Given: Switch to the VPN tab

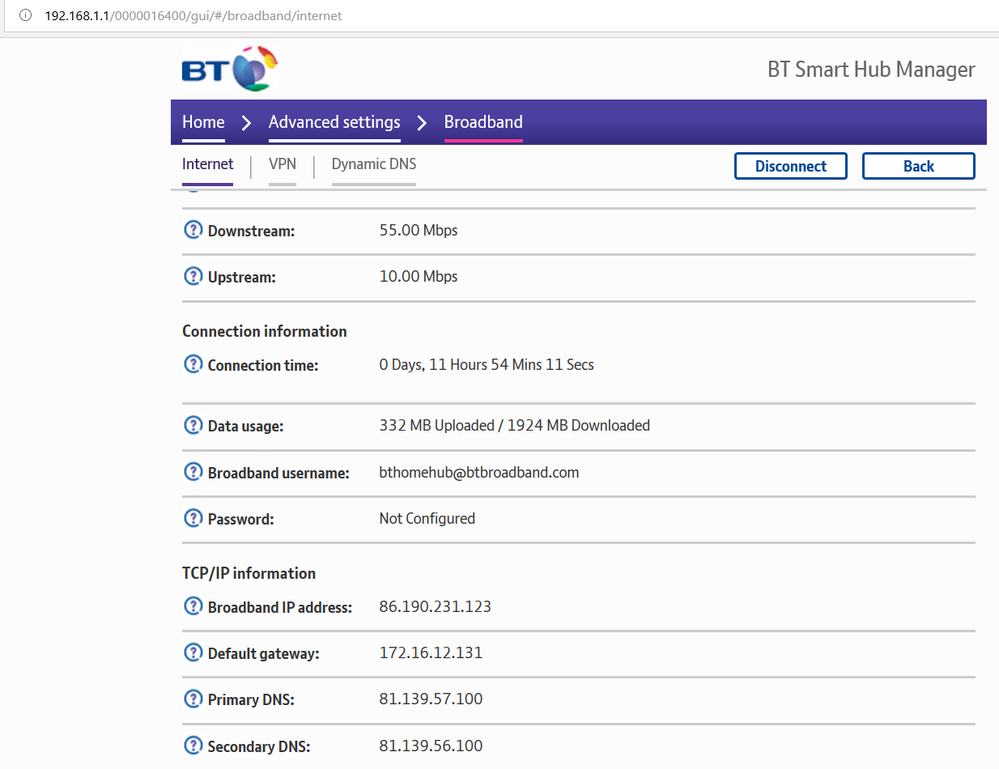Looking at the screenshot, I should point(282,164).
